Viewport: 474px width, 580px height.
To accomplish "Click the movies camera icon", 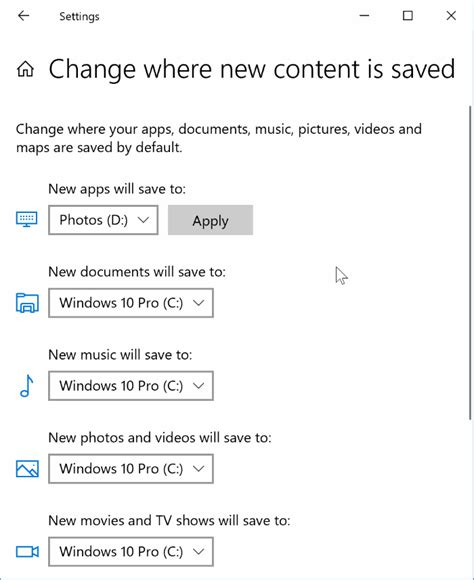I will [27, 552].
